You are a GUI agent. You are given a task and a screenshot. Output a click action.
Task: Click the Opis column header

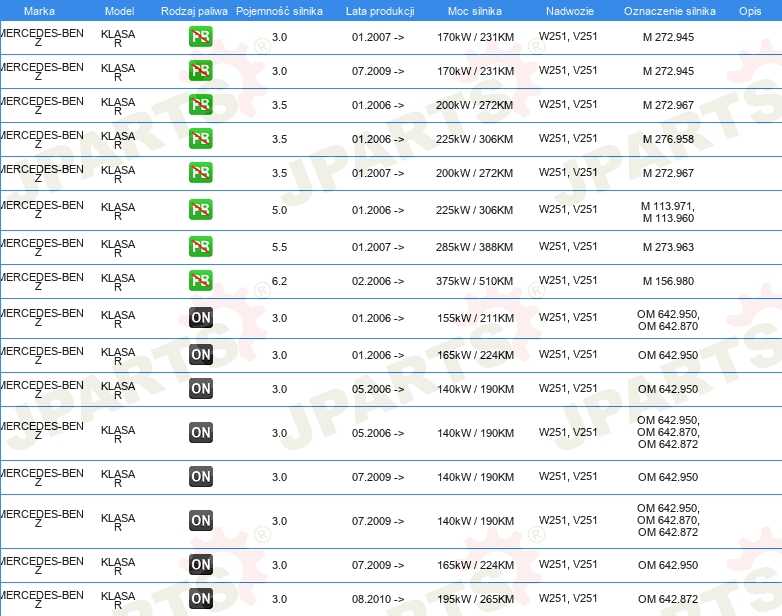pyautogui.click(x=750, y=11)
